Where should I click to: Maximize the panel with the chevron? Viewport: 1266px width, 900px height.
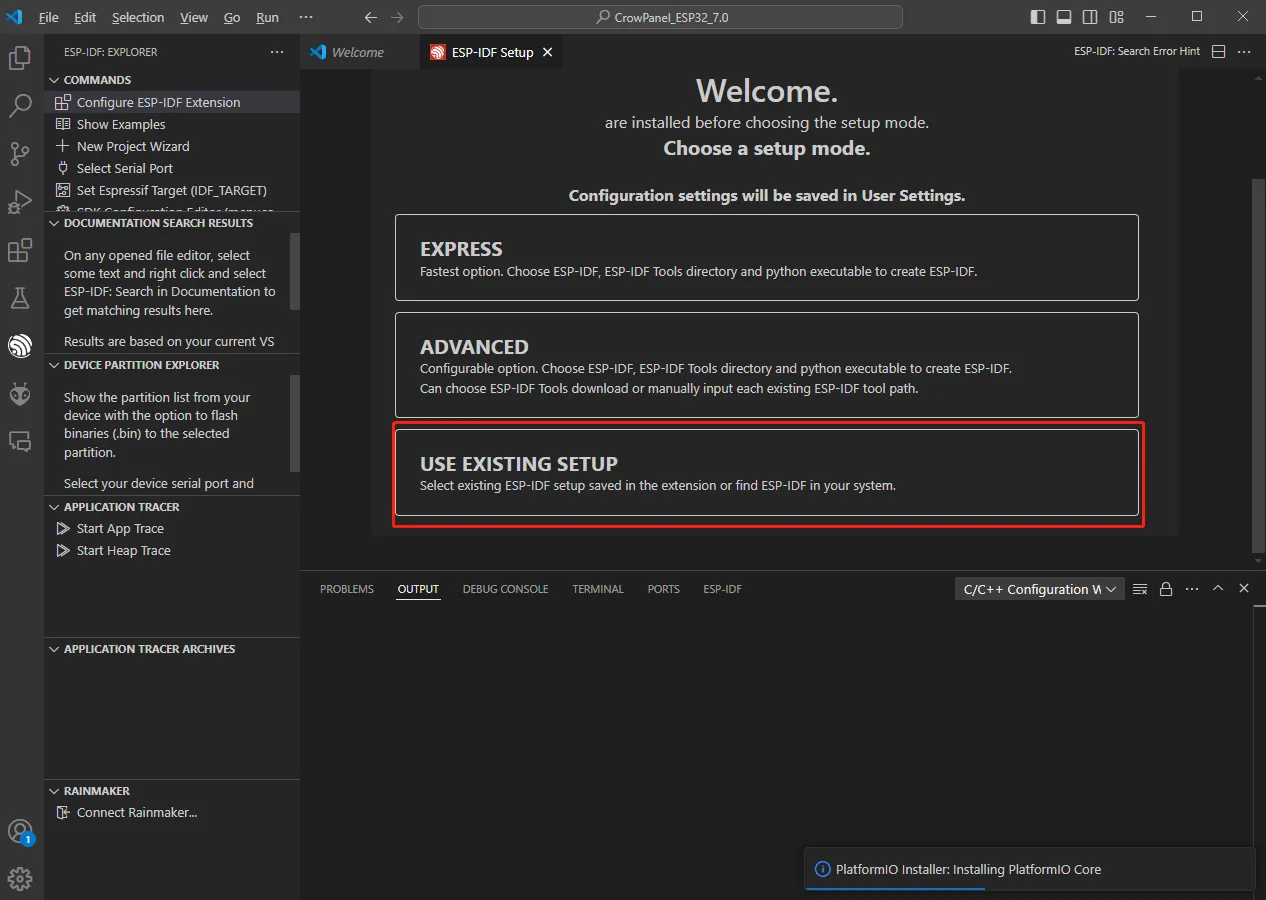click(1218, 589)
